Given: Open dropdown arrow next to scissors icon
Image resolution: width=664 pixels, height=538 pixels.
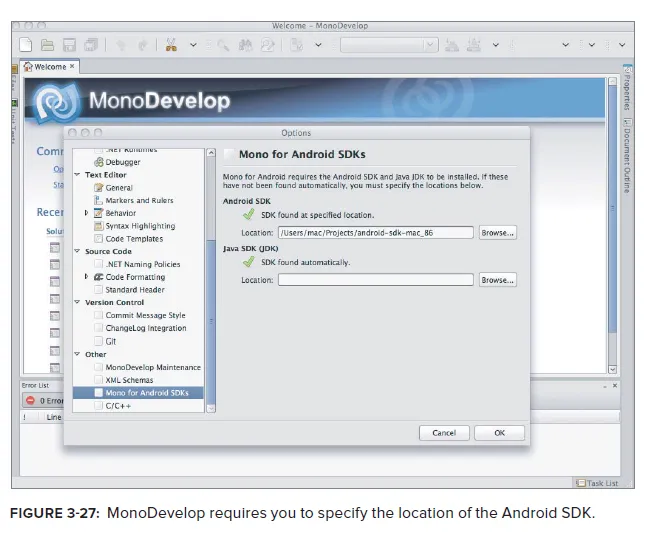Looking at the screenshot, I should pos(193,45).
